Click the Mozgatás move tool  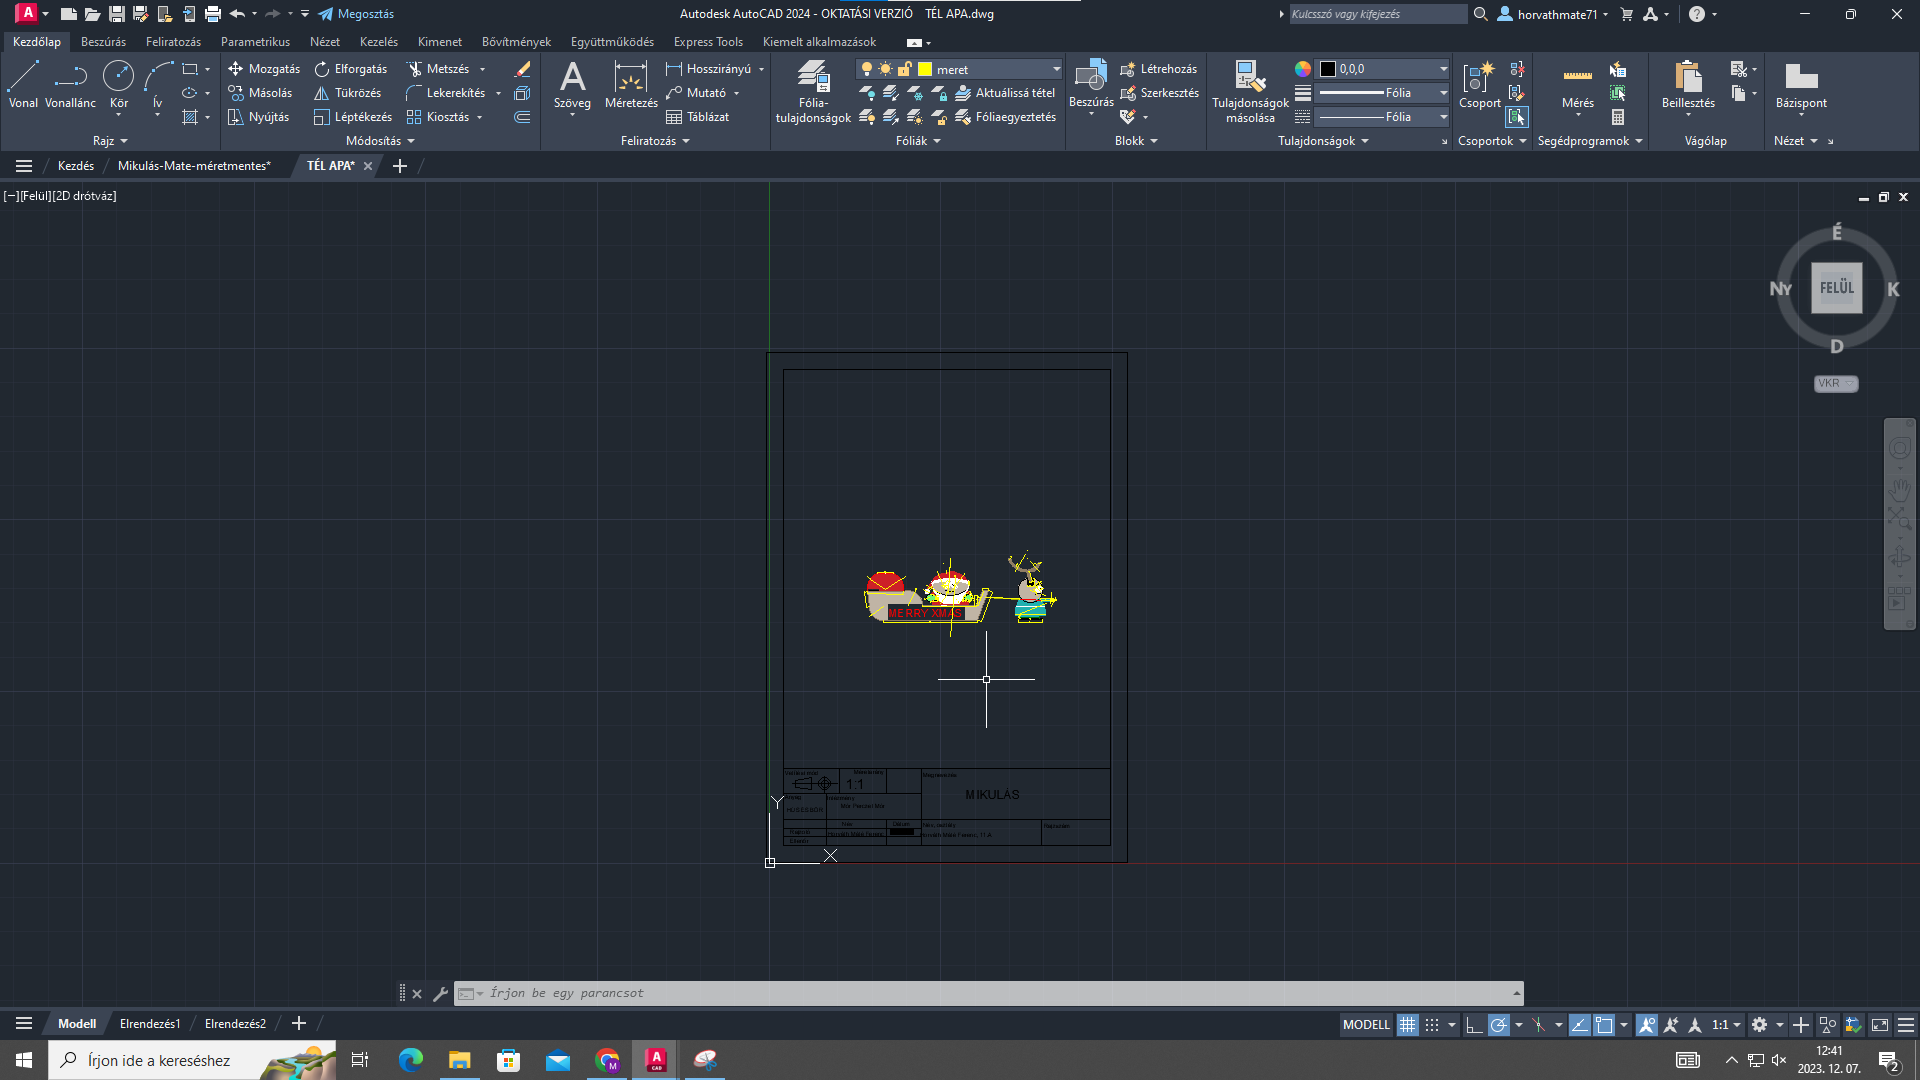263,69
